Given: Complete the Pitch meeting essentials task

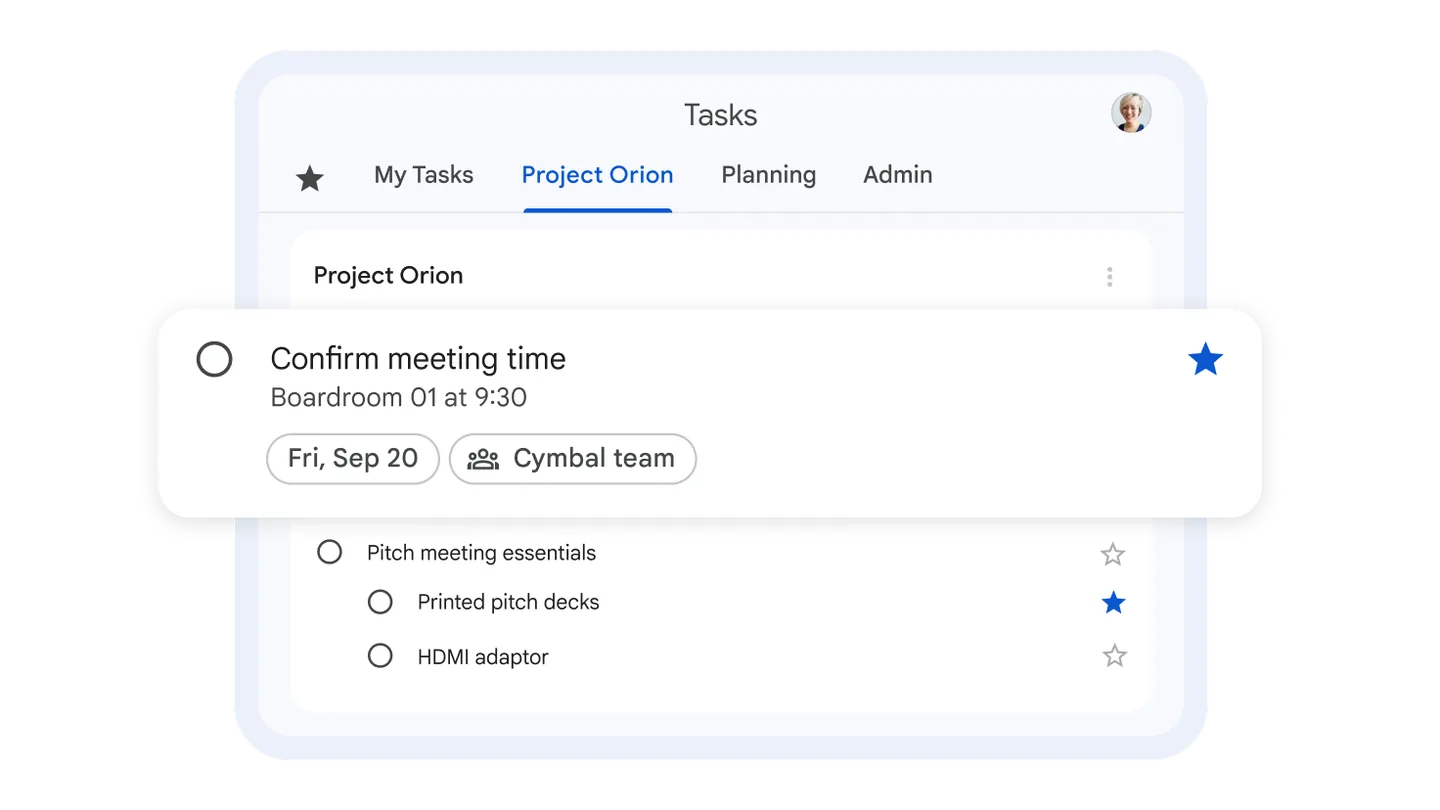Looking at the screenshot, I should coord(329,552).
